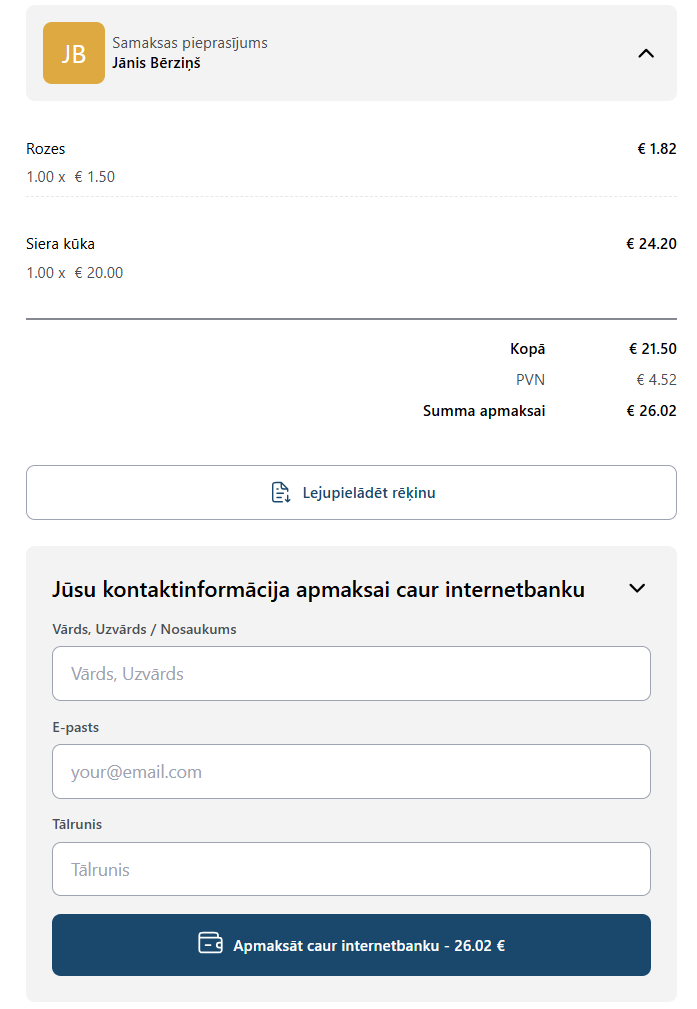Viewport: 697px width, 1009px height.
Task: Collapse the kontaktinformācija section chevron
Action: pos(637,588)
